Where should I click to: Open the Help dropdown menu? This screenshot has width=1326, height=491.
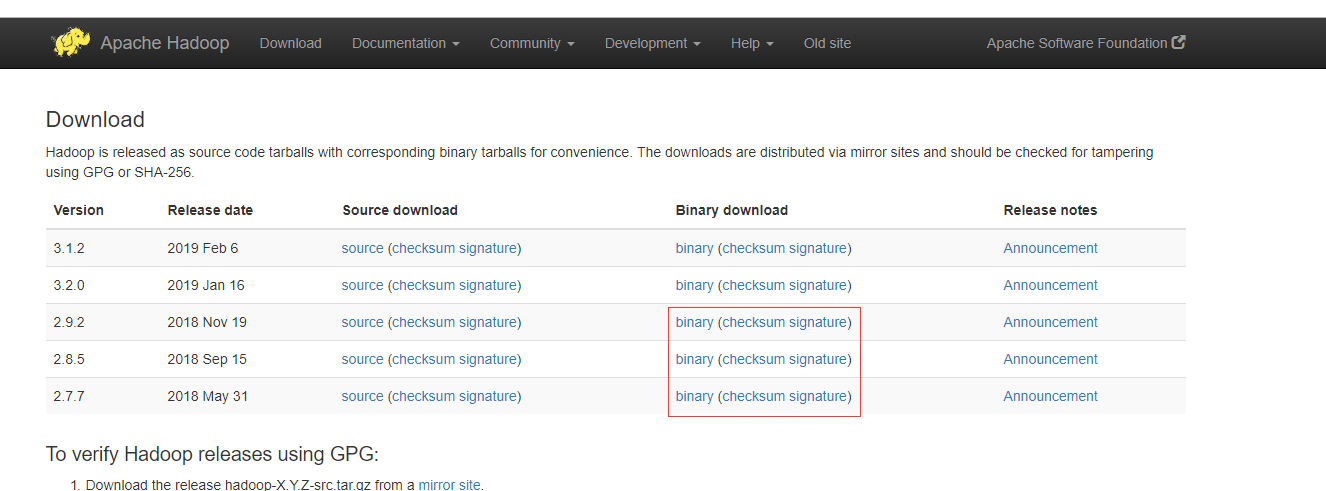point(752,43)
